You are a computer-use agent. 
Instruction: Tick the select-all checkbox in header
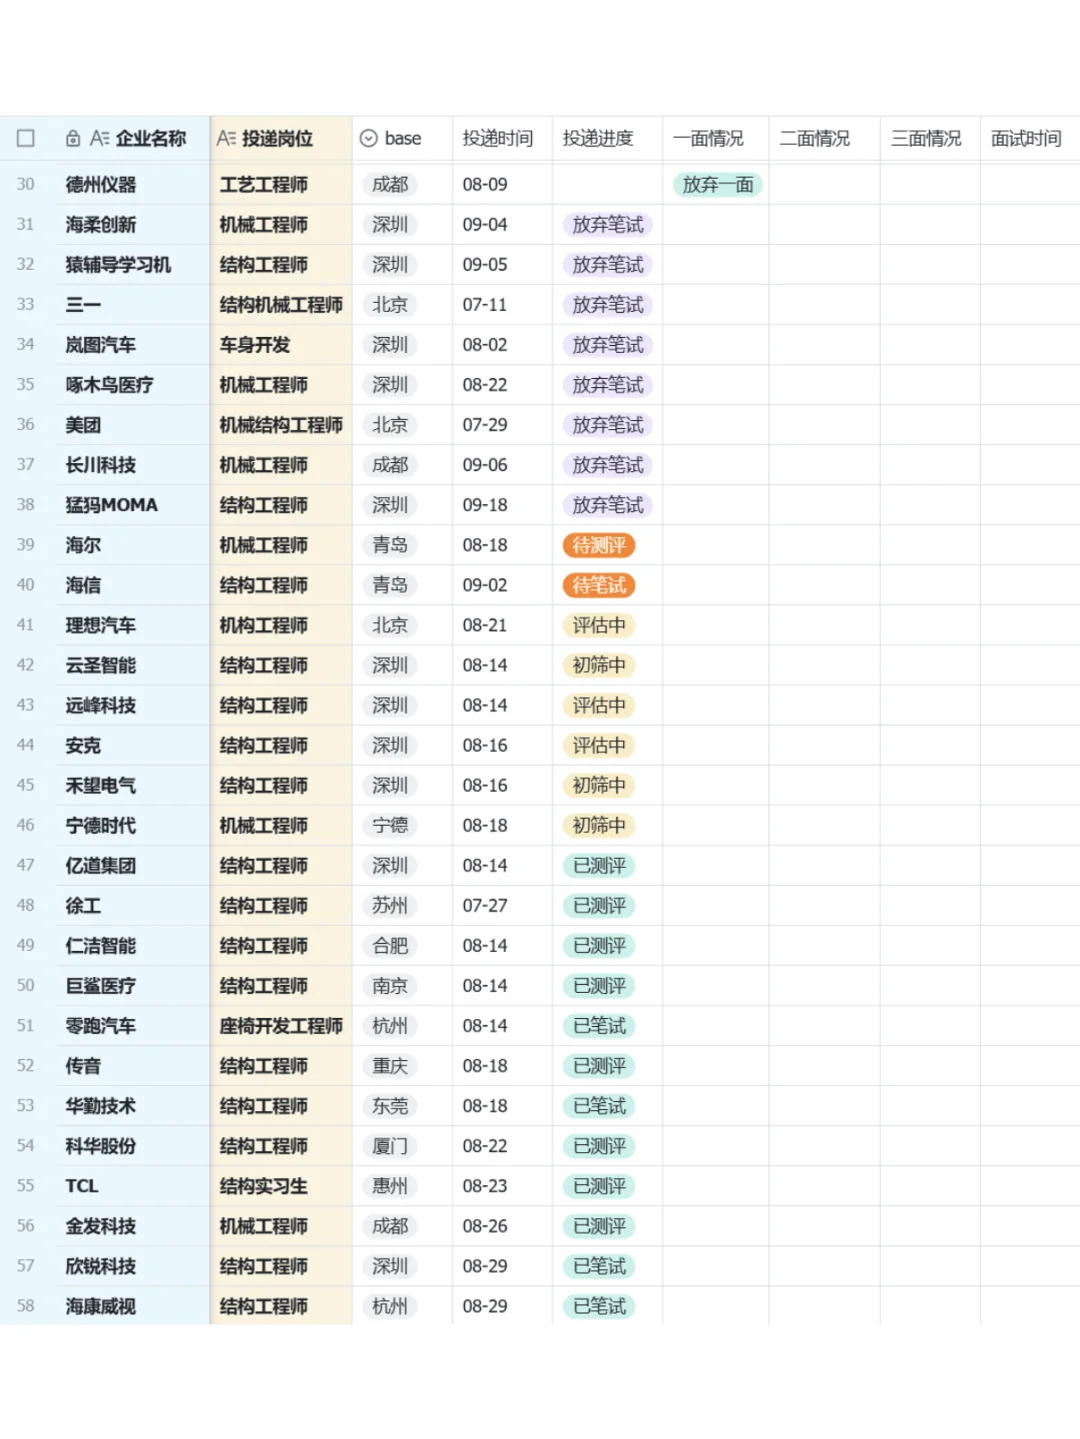[x=26, y=138]
